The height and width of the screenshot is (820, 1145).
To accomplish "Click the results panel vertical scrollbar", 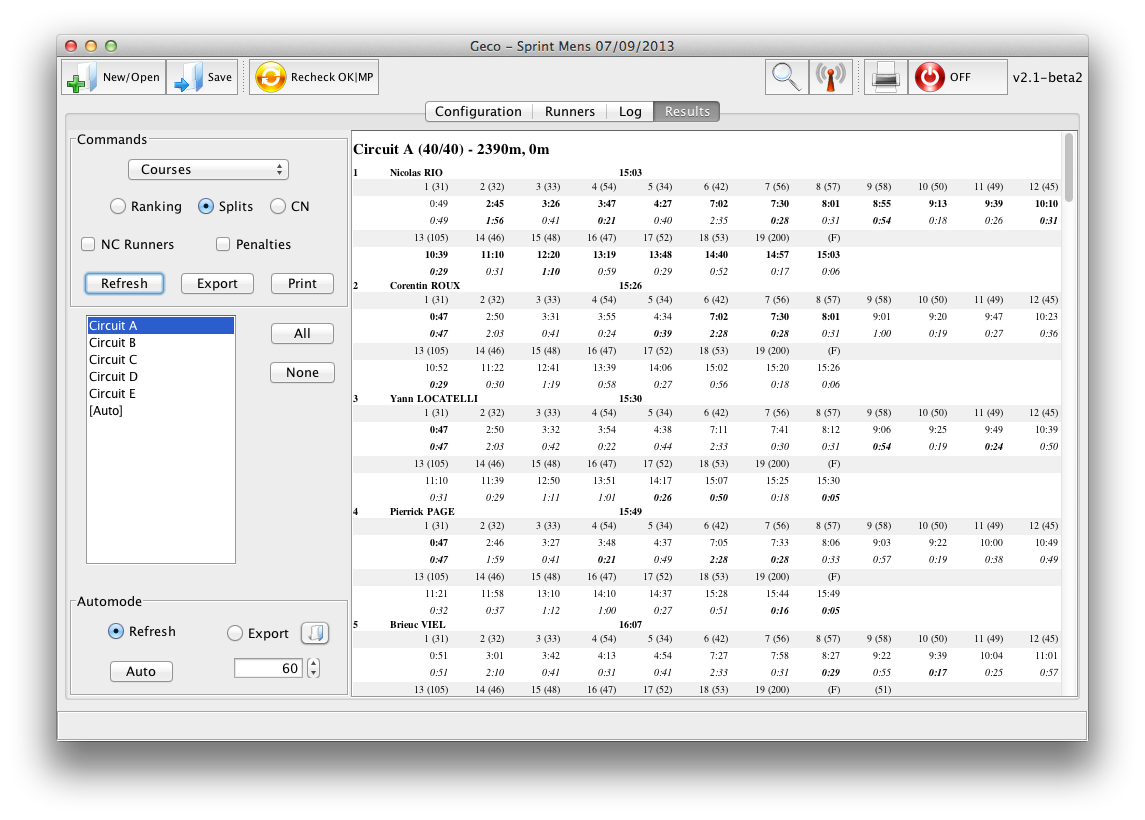I will [x=1069, y=168].
